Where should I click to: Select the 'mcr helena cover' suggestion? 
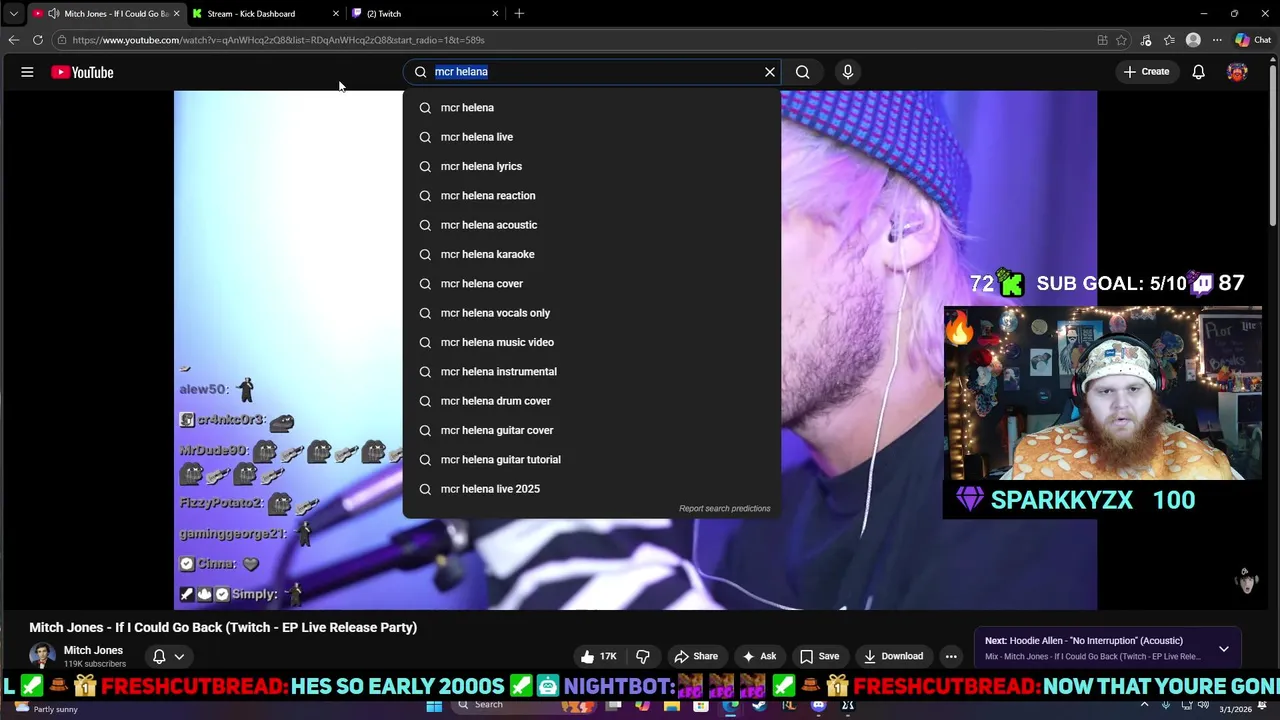coord(592,283)
